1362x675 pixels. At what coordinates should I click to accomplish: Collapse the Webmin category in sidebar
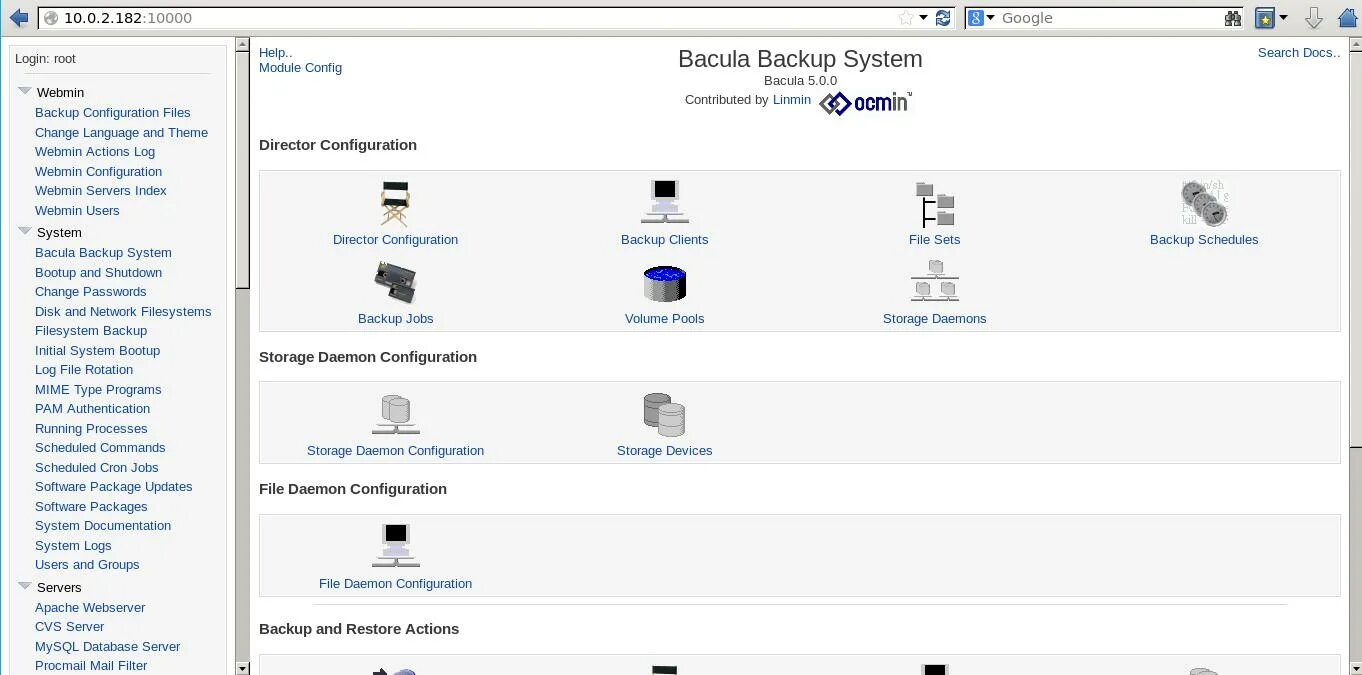[x=25, y=91]
